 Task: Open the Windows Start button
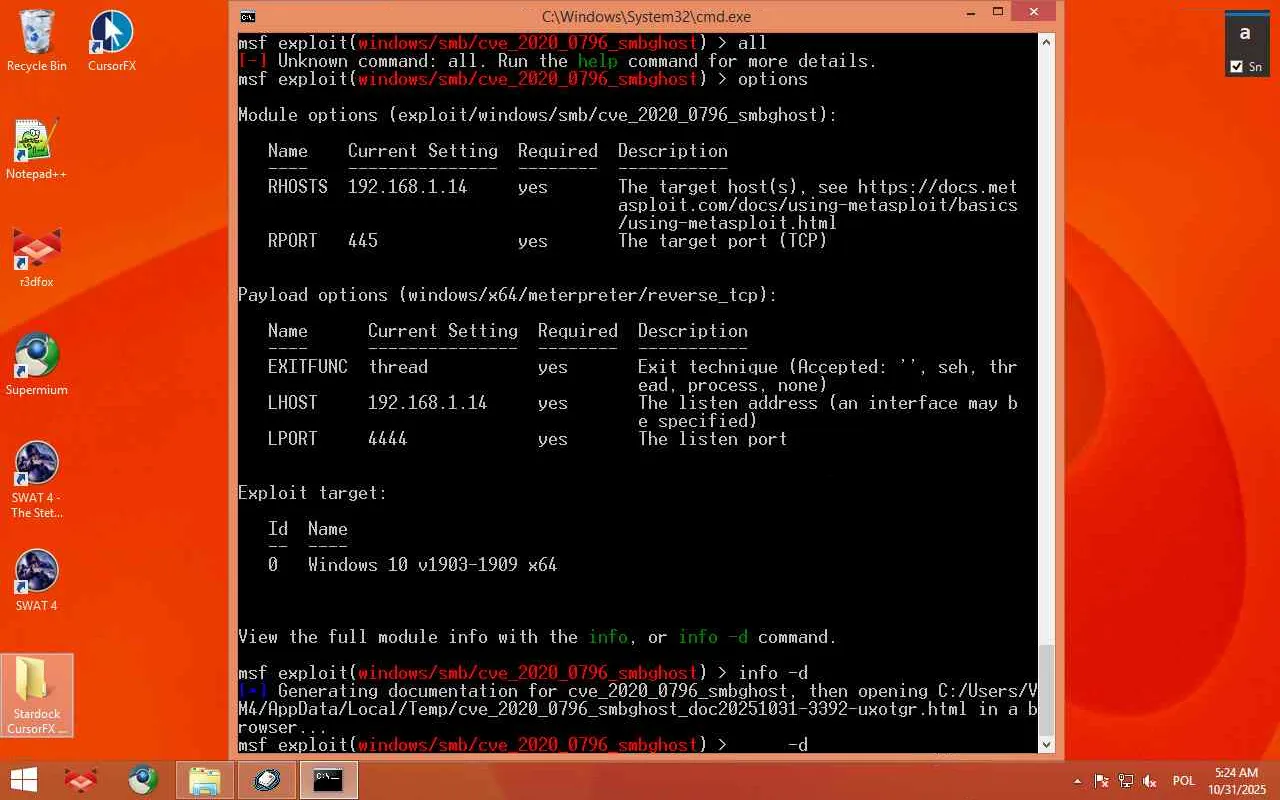[x=24, y=780]
